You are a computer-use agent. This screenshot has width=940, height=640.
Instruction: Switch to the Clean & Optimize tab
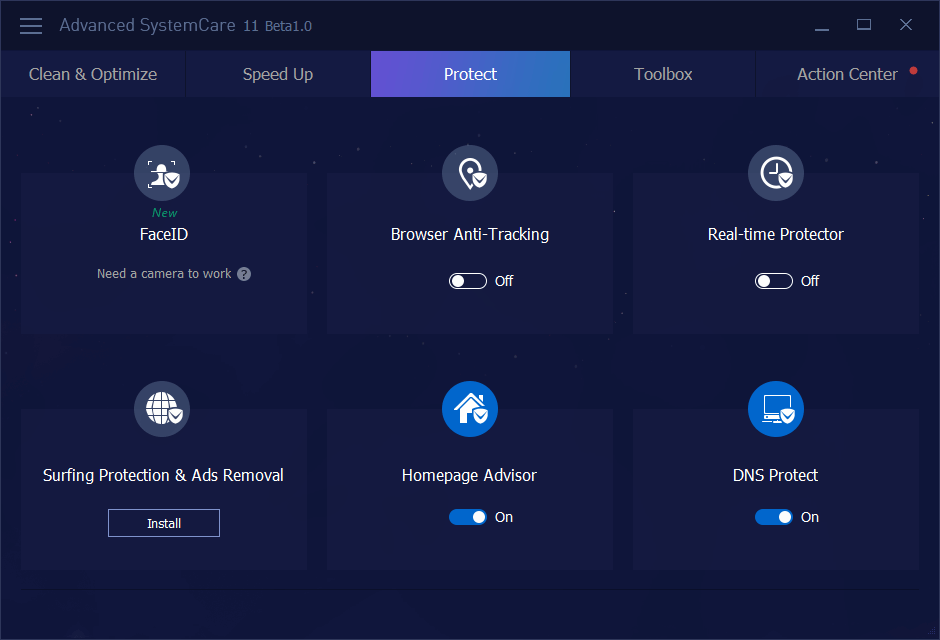coord(93,74)
